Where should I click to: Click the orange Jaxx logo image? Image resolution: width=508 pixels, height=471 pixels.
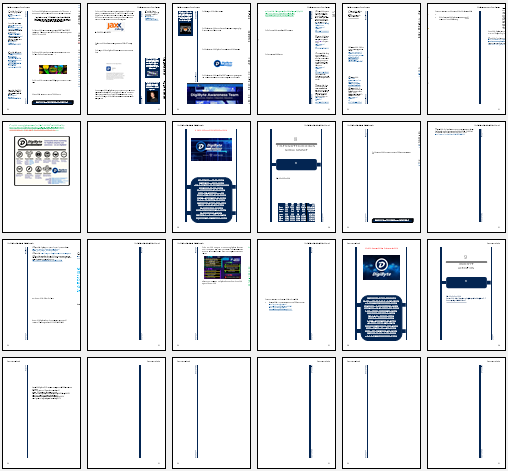point(115,26)
